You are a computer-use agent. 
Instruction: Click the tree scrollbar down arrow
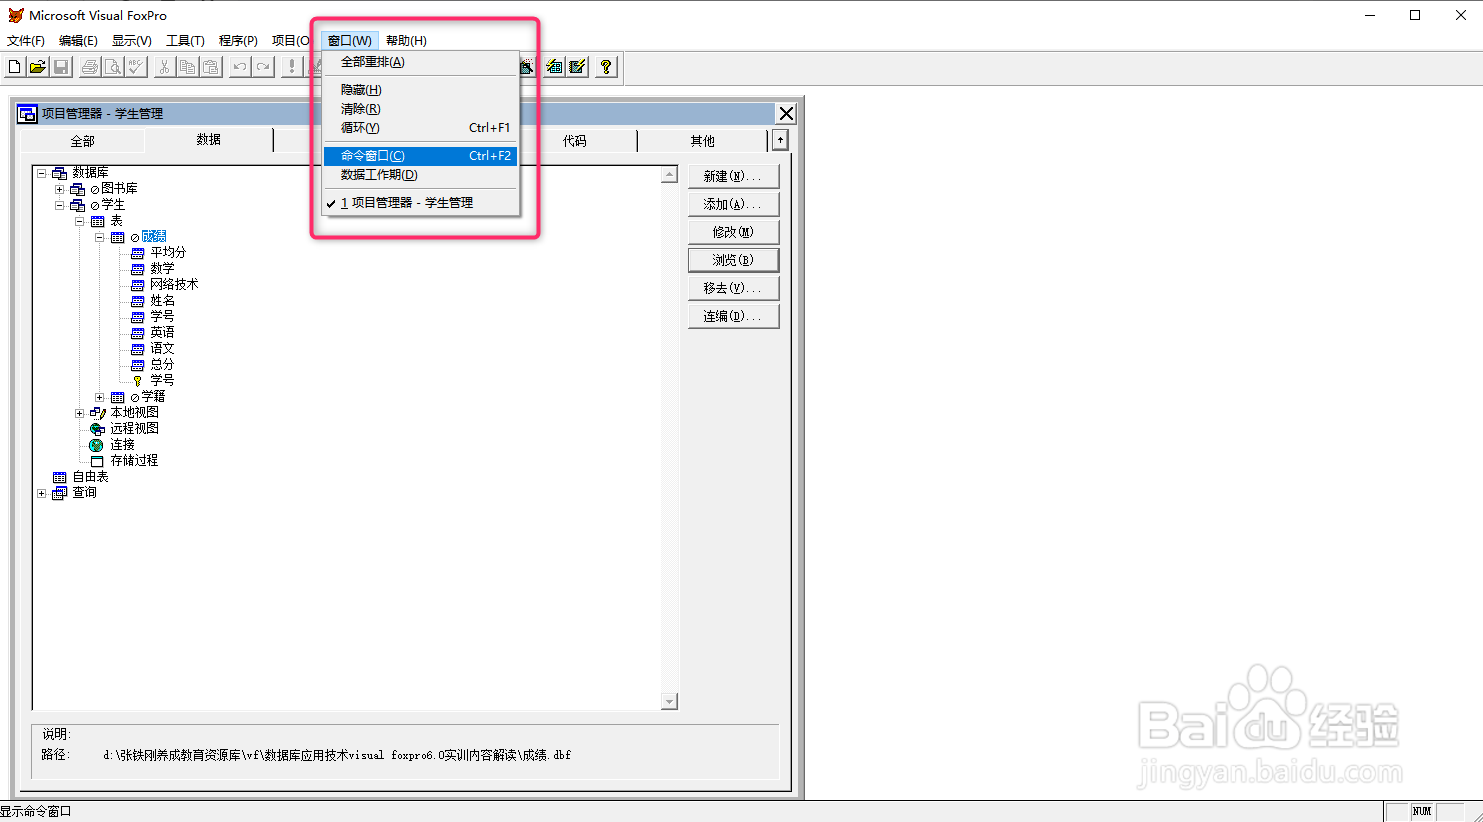click(x=670, y=702)
